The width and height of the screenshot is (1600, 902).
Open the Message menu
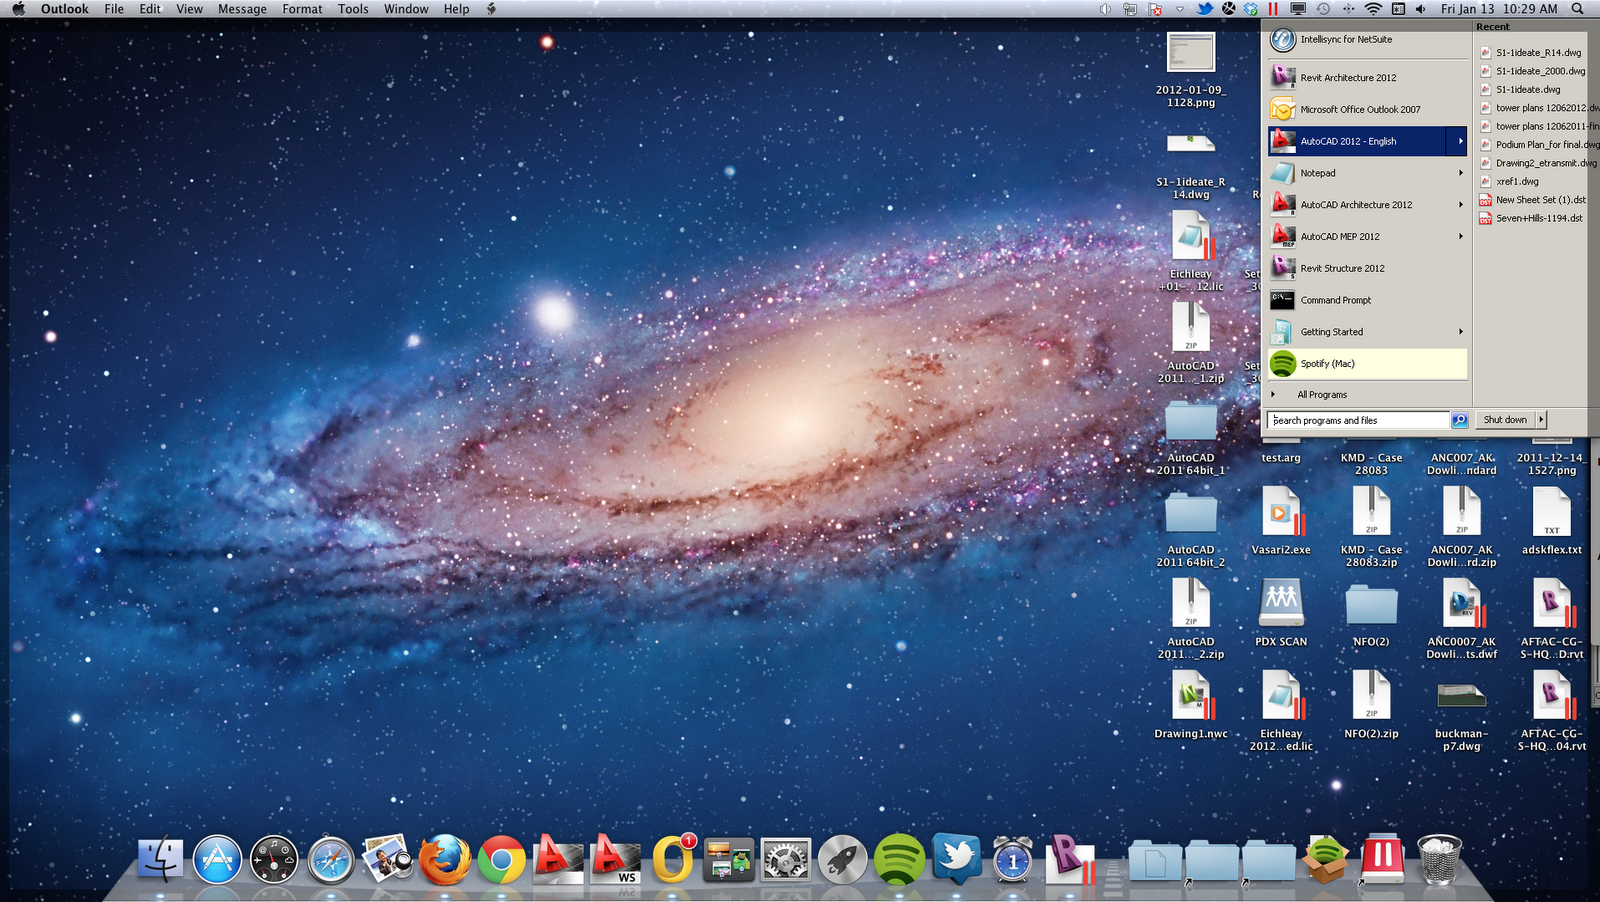pos(242,9)
